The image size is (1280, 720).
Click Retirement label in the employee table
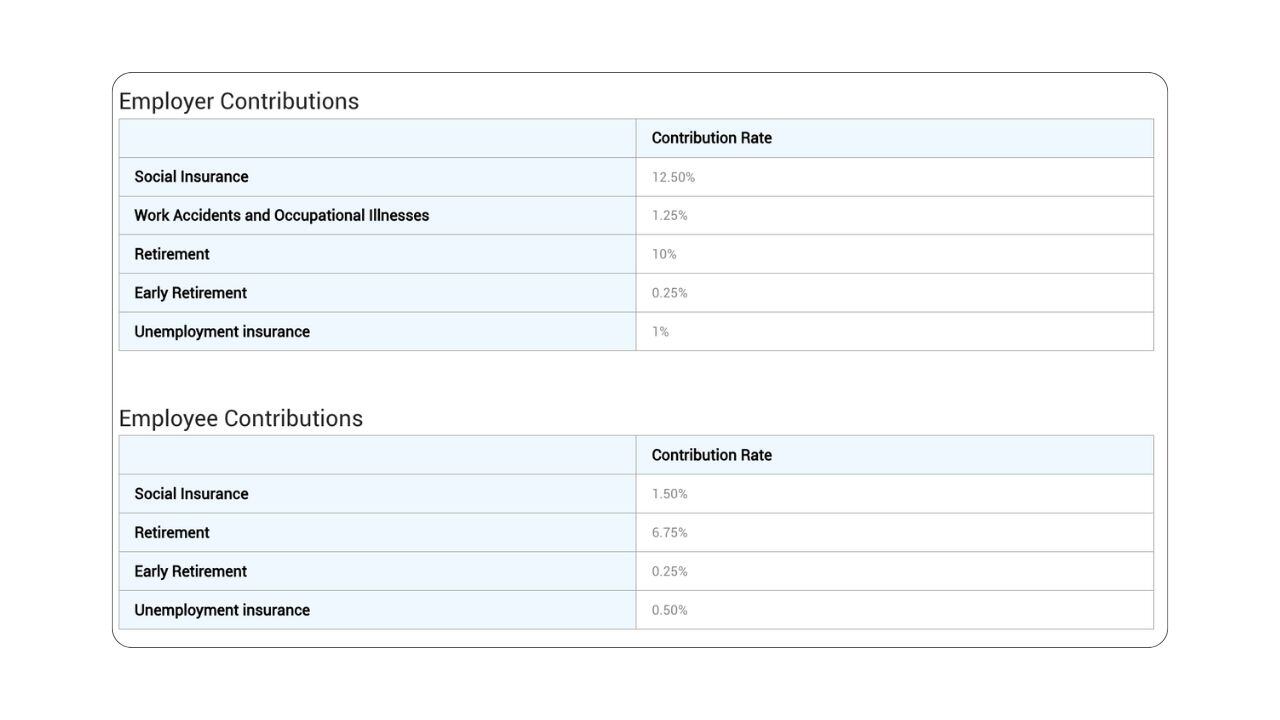click(172, 533)
